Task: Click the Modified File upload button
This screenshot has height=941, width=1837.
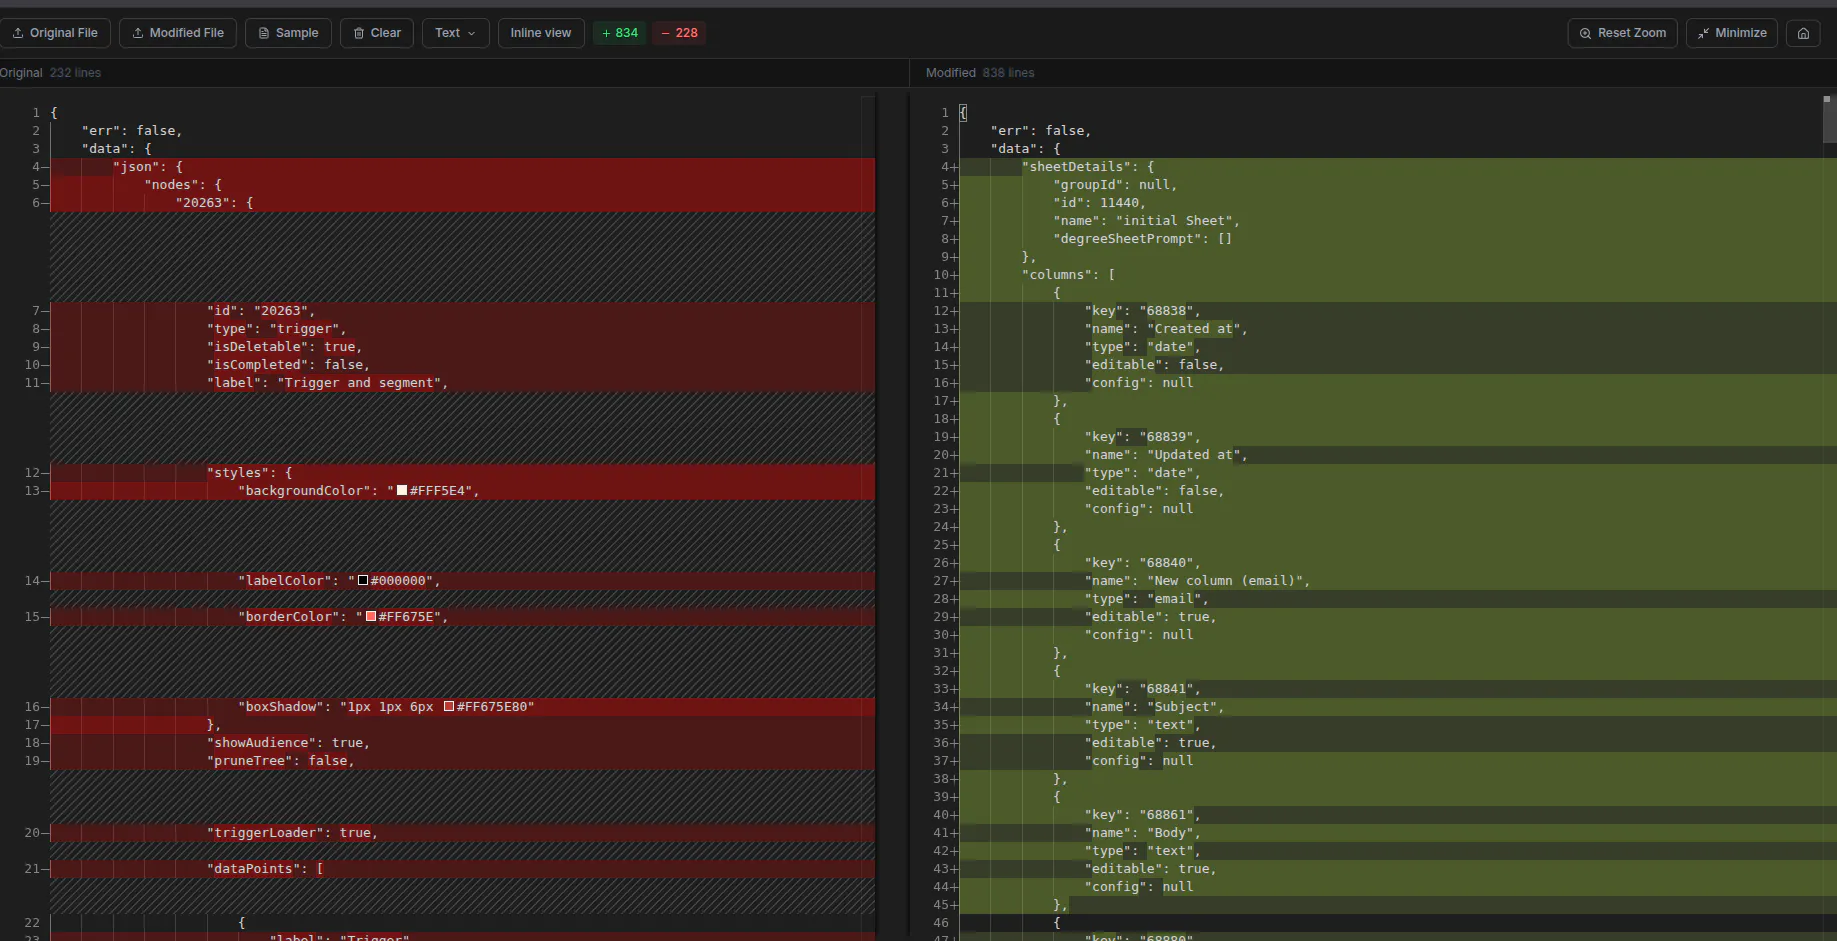Action: pos(178,33)
